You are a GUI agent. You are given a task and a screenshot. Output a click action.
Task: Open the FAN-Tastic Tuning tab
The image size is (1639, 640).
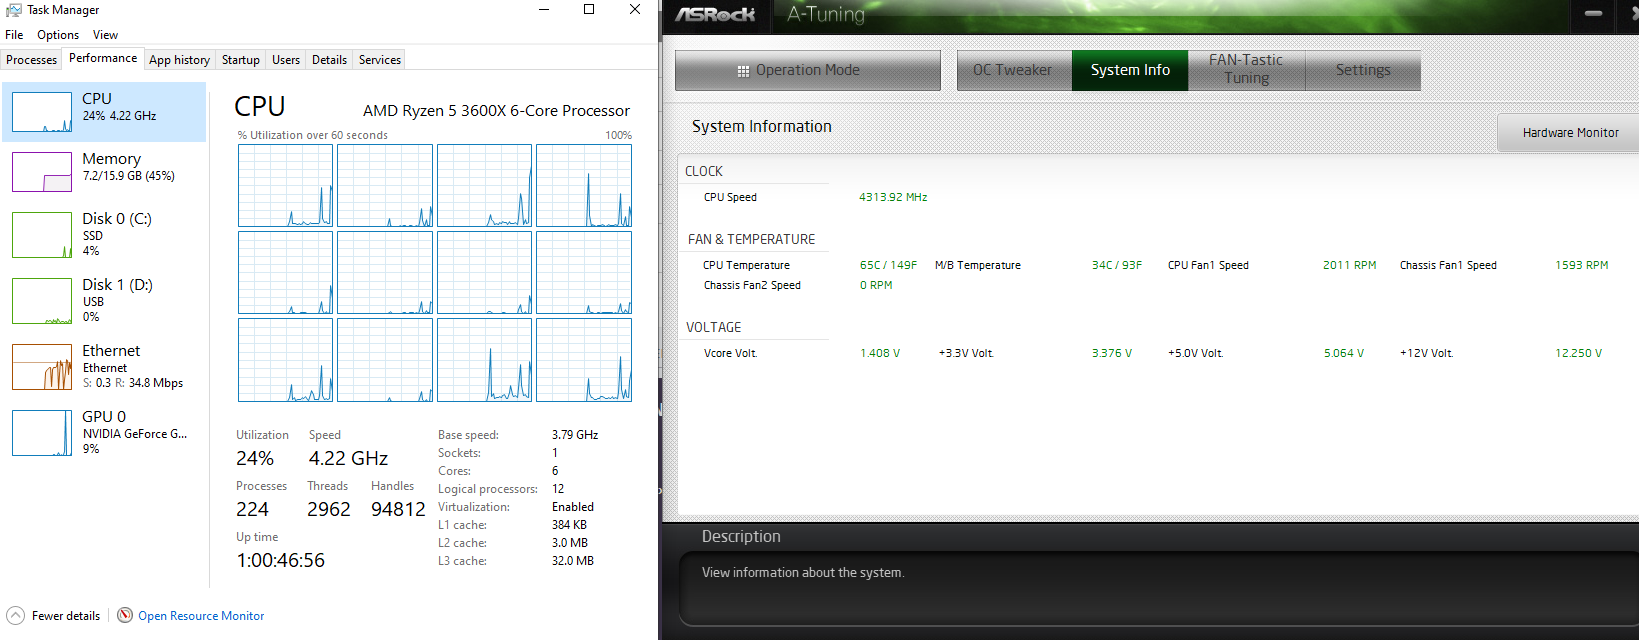point(1246,70)
